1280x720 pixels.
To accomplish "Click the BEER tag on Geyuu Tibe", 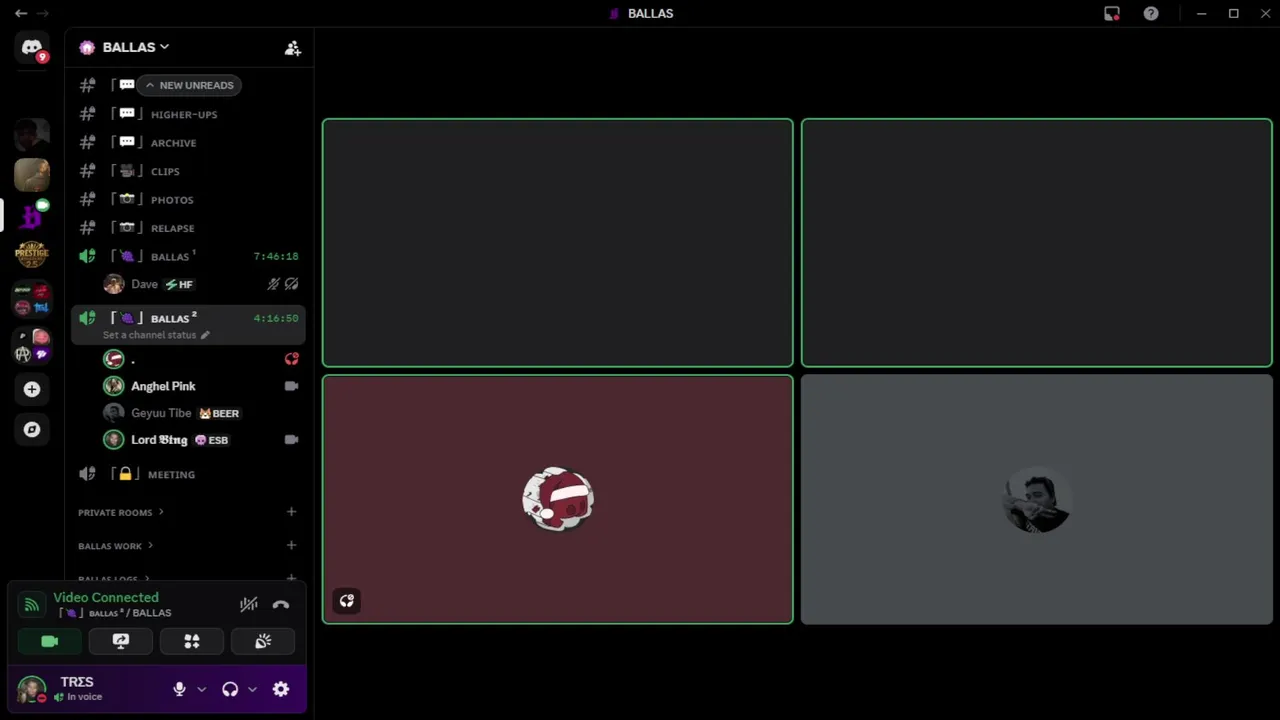I will click(x=219, y=413).
